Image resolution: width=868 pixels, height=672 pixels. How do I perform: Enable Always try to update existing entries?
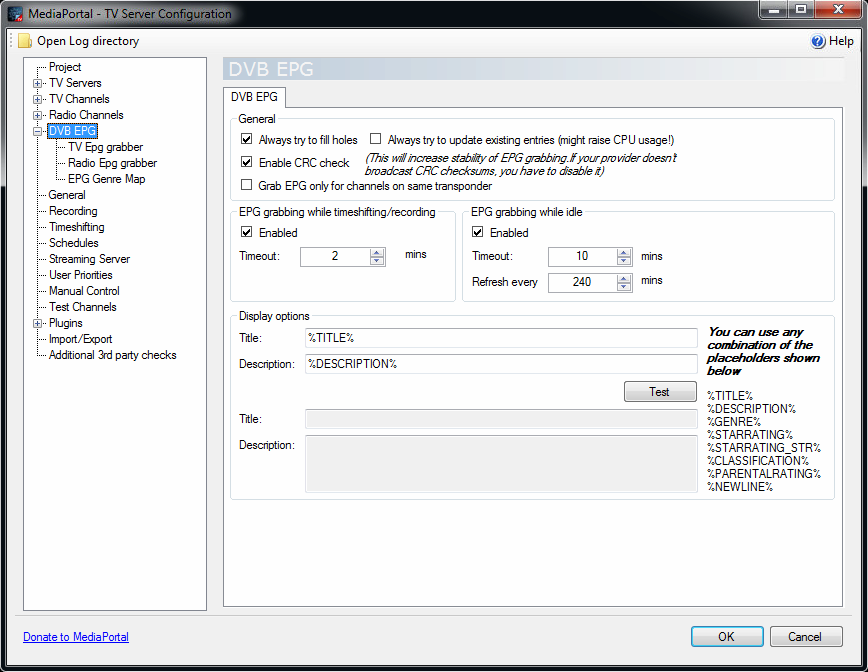click(x=375, y=139)
